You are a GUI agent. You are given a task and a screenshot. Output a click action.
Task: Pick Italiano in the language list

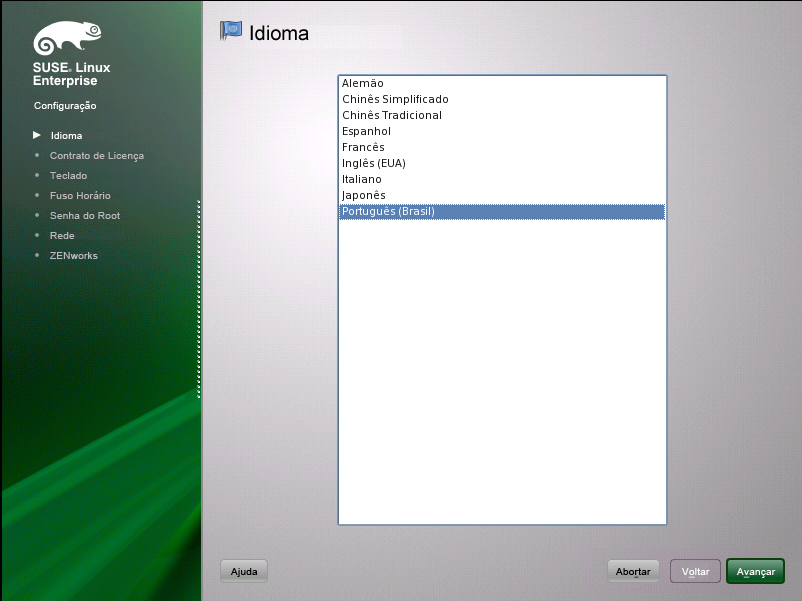point(502,179)
